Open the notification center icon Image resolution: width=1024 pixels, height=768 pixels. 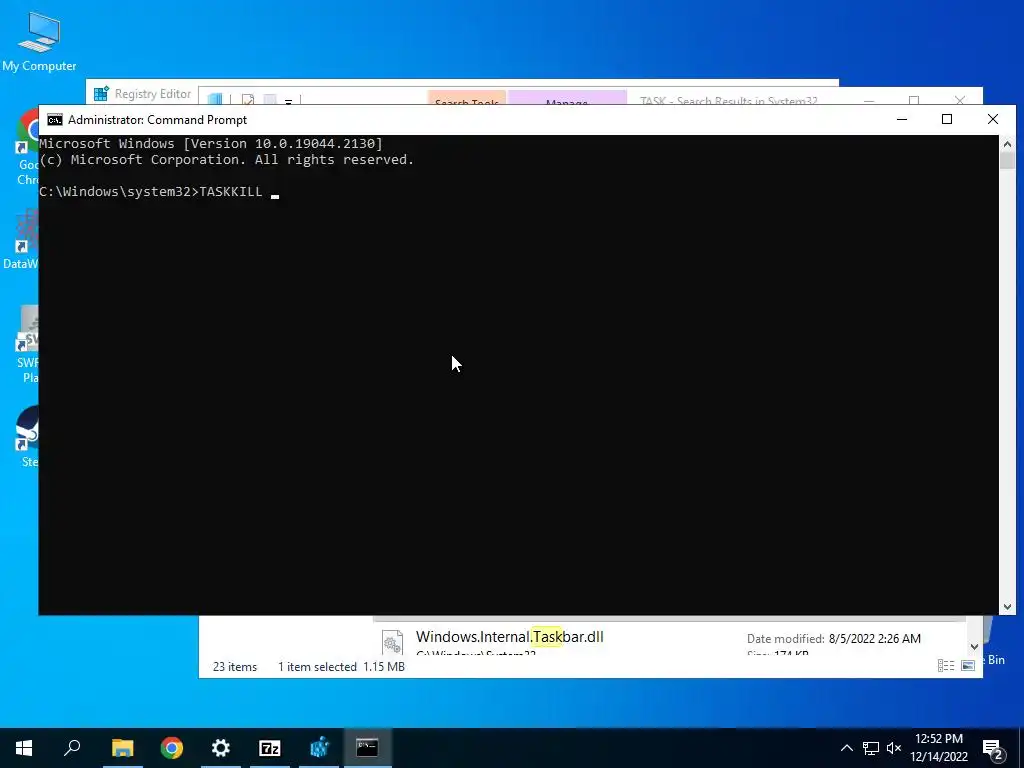coord(993,749)
